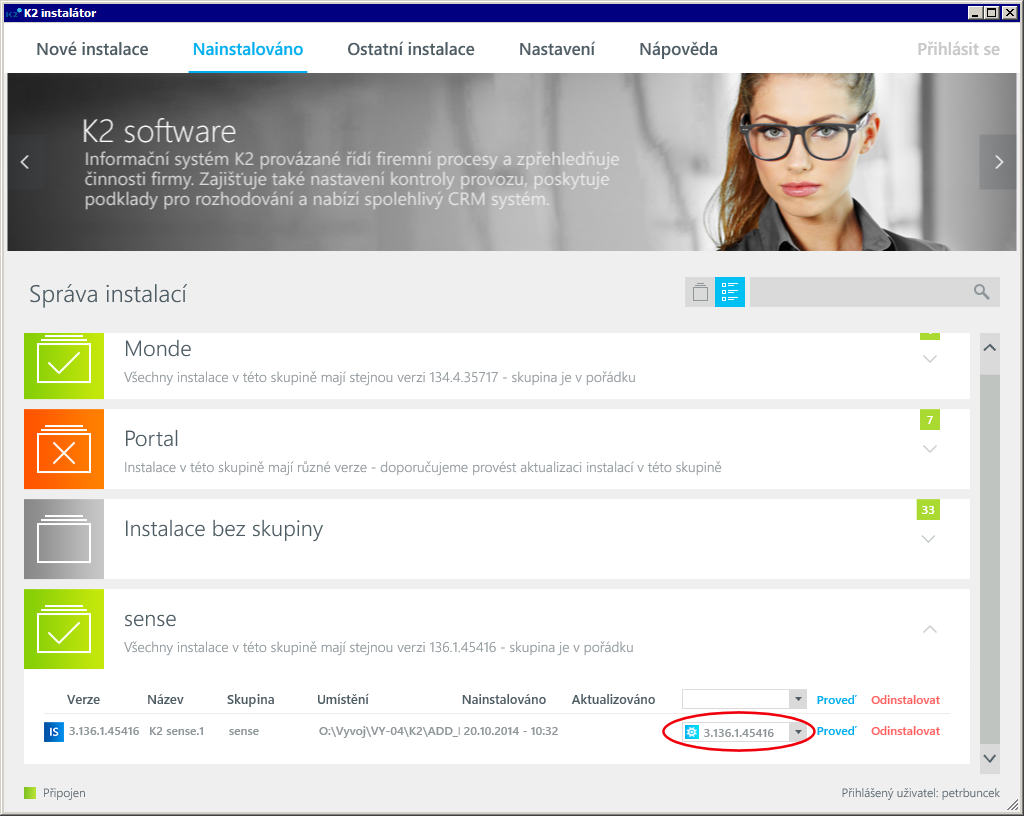This screenshot has height=816, width=1024.
Task: Click scrollbar up arrow
Action: pyautogui.click(x=990, y=348)
